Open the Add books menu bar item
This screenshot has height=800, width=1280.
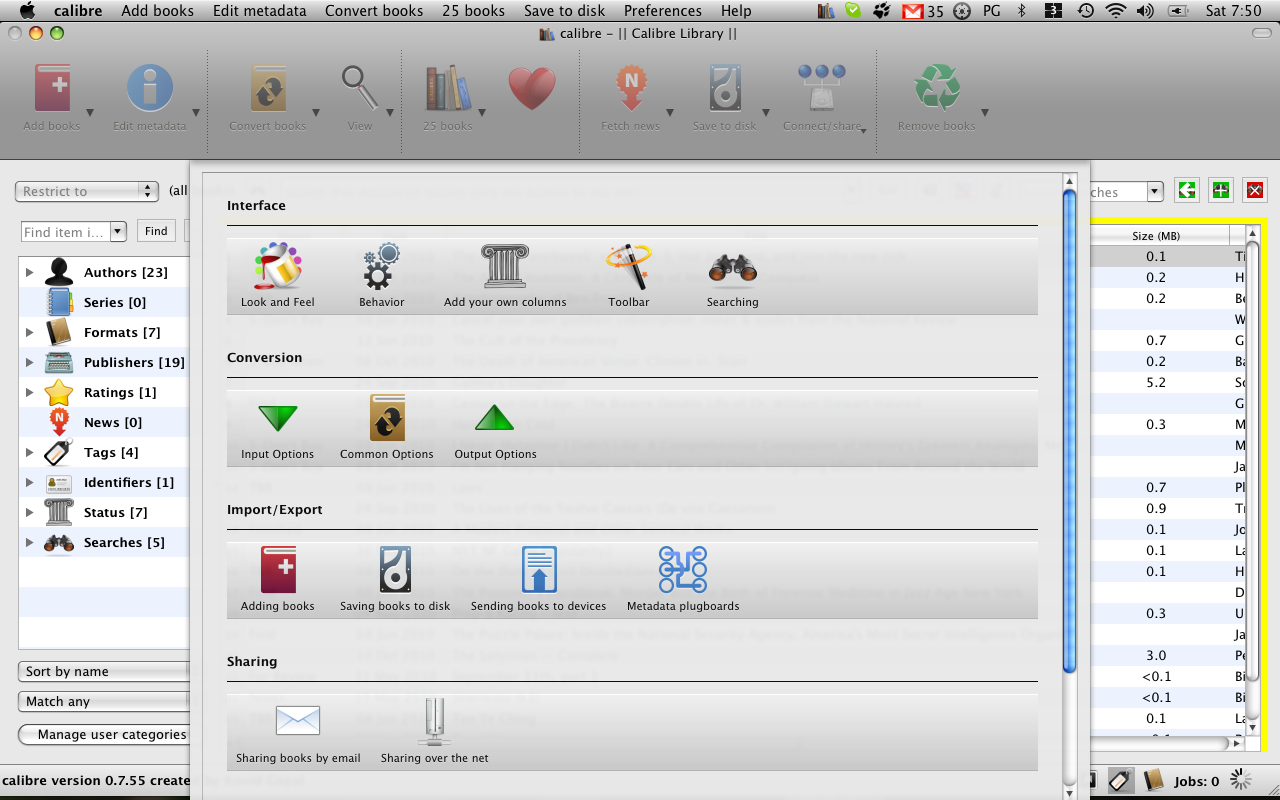(157, 11)
